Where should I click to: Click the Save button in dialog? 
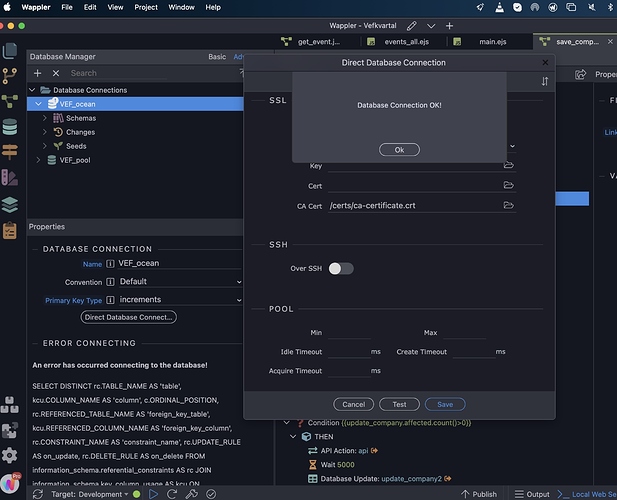point(445,404)
